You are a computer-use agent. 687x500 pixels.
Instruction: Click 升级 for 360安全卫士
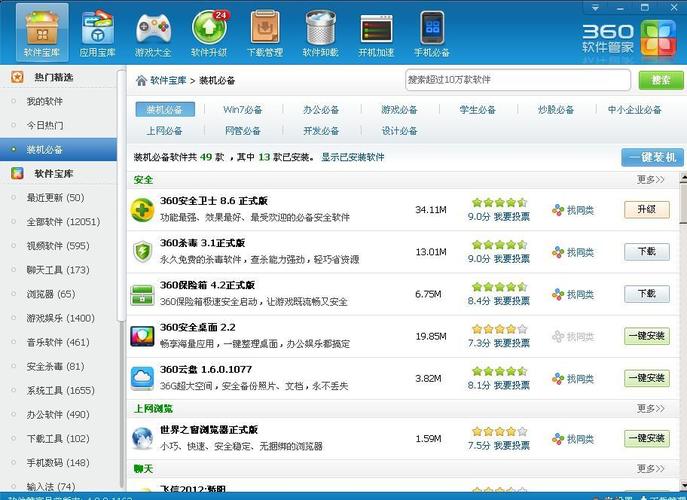click(647, 209)
